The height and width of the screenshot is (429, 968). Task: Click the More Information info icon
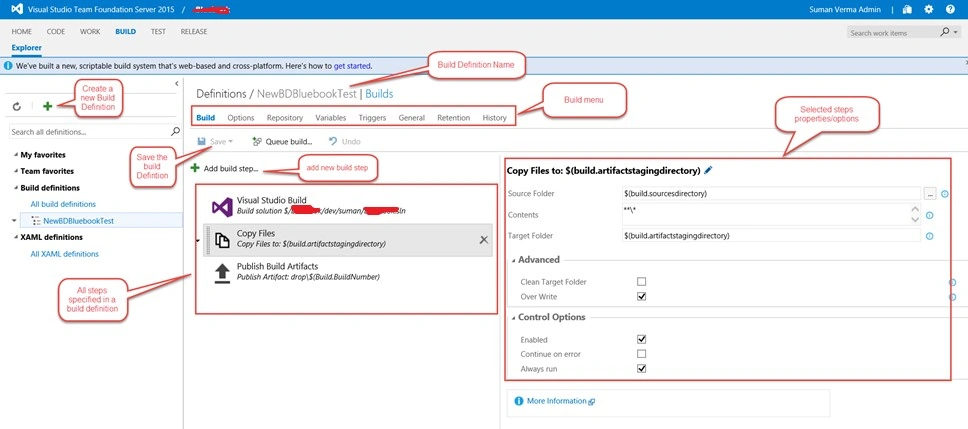(519, 401)
